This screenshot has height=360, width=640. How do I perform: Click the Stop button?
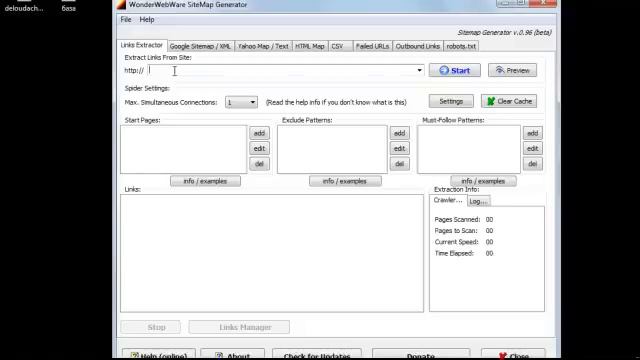coord(151,327)
